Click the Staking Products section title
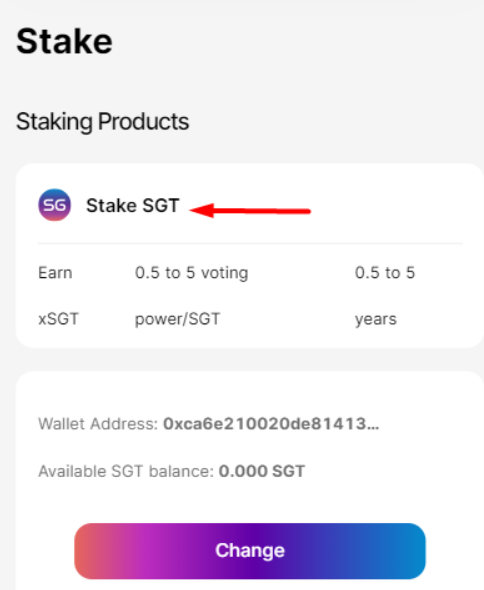 (102, 122)
